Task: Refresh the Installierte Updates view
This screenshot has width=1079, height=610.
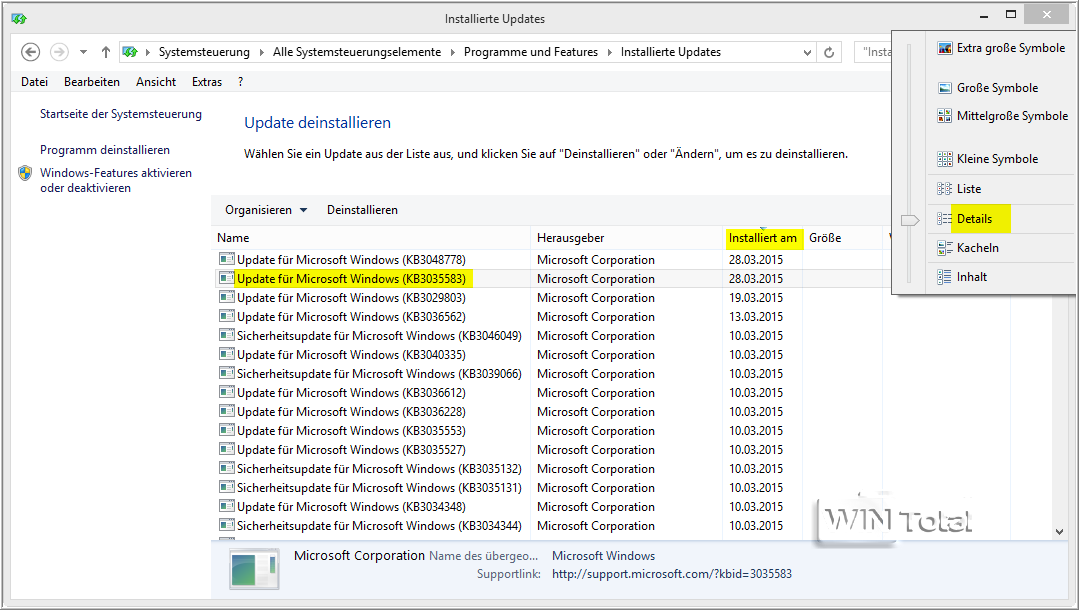Action: pos(829,52)
